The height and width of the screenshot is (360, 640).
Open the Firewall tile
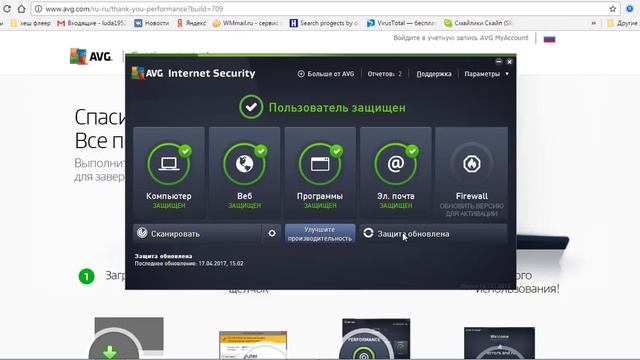pos(471,173)
